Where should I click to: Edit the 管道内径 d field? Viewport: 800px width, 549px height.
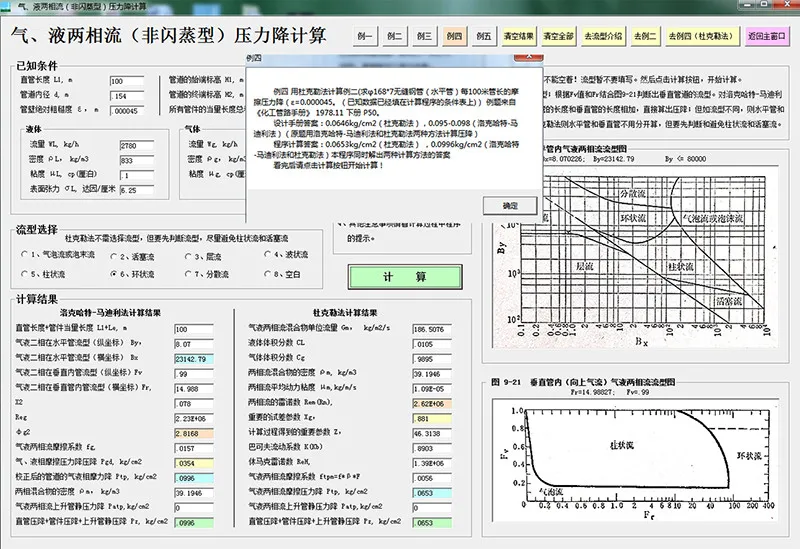click(x=127, y=96)
